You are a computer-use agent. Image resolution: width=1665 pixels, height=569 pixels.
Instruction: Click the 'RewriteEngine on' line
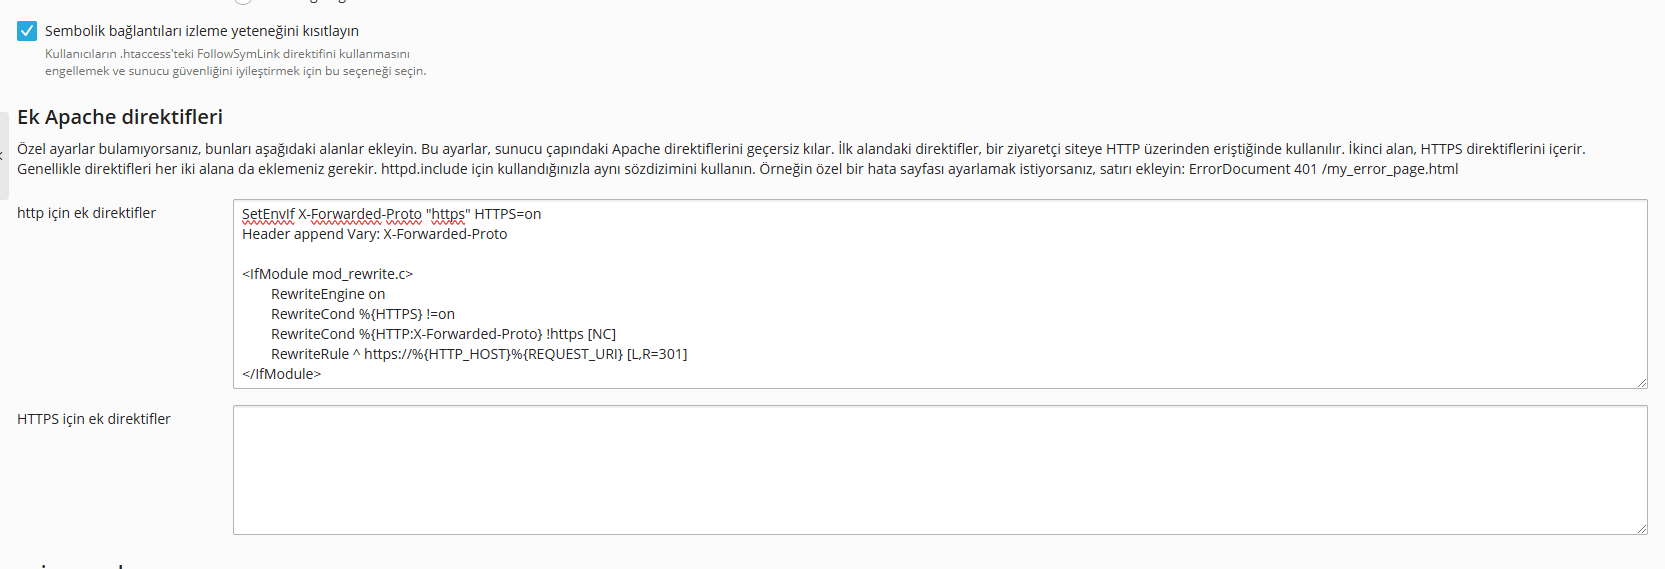coord(327,294)
